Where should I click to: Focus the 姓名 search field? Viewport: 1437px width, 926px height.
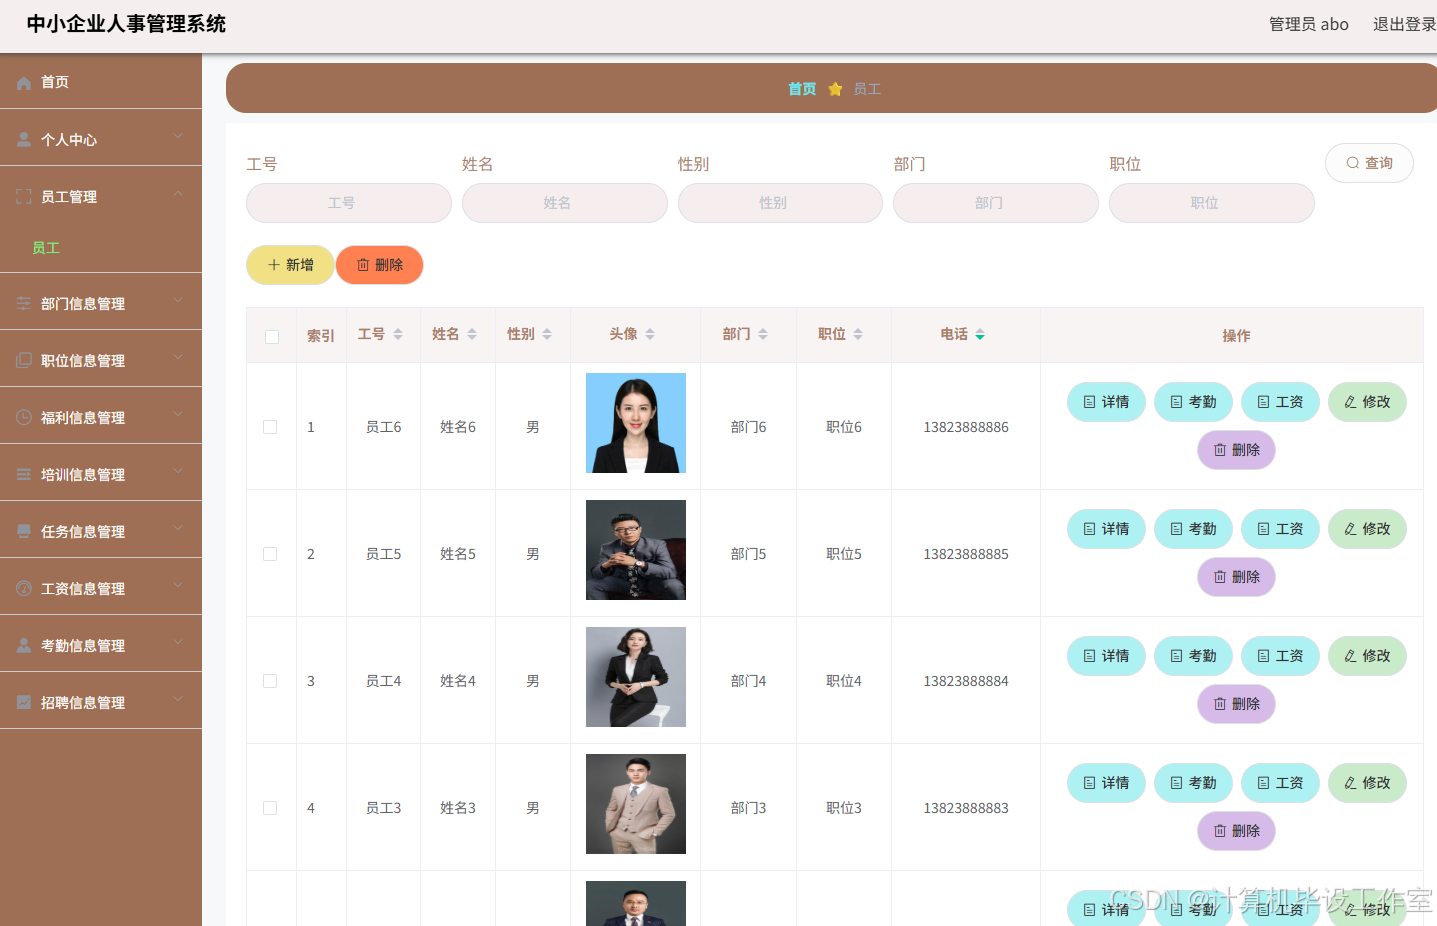(565, 203)
